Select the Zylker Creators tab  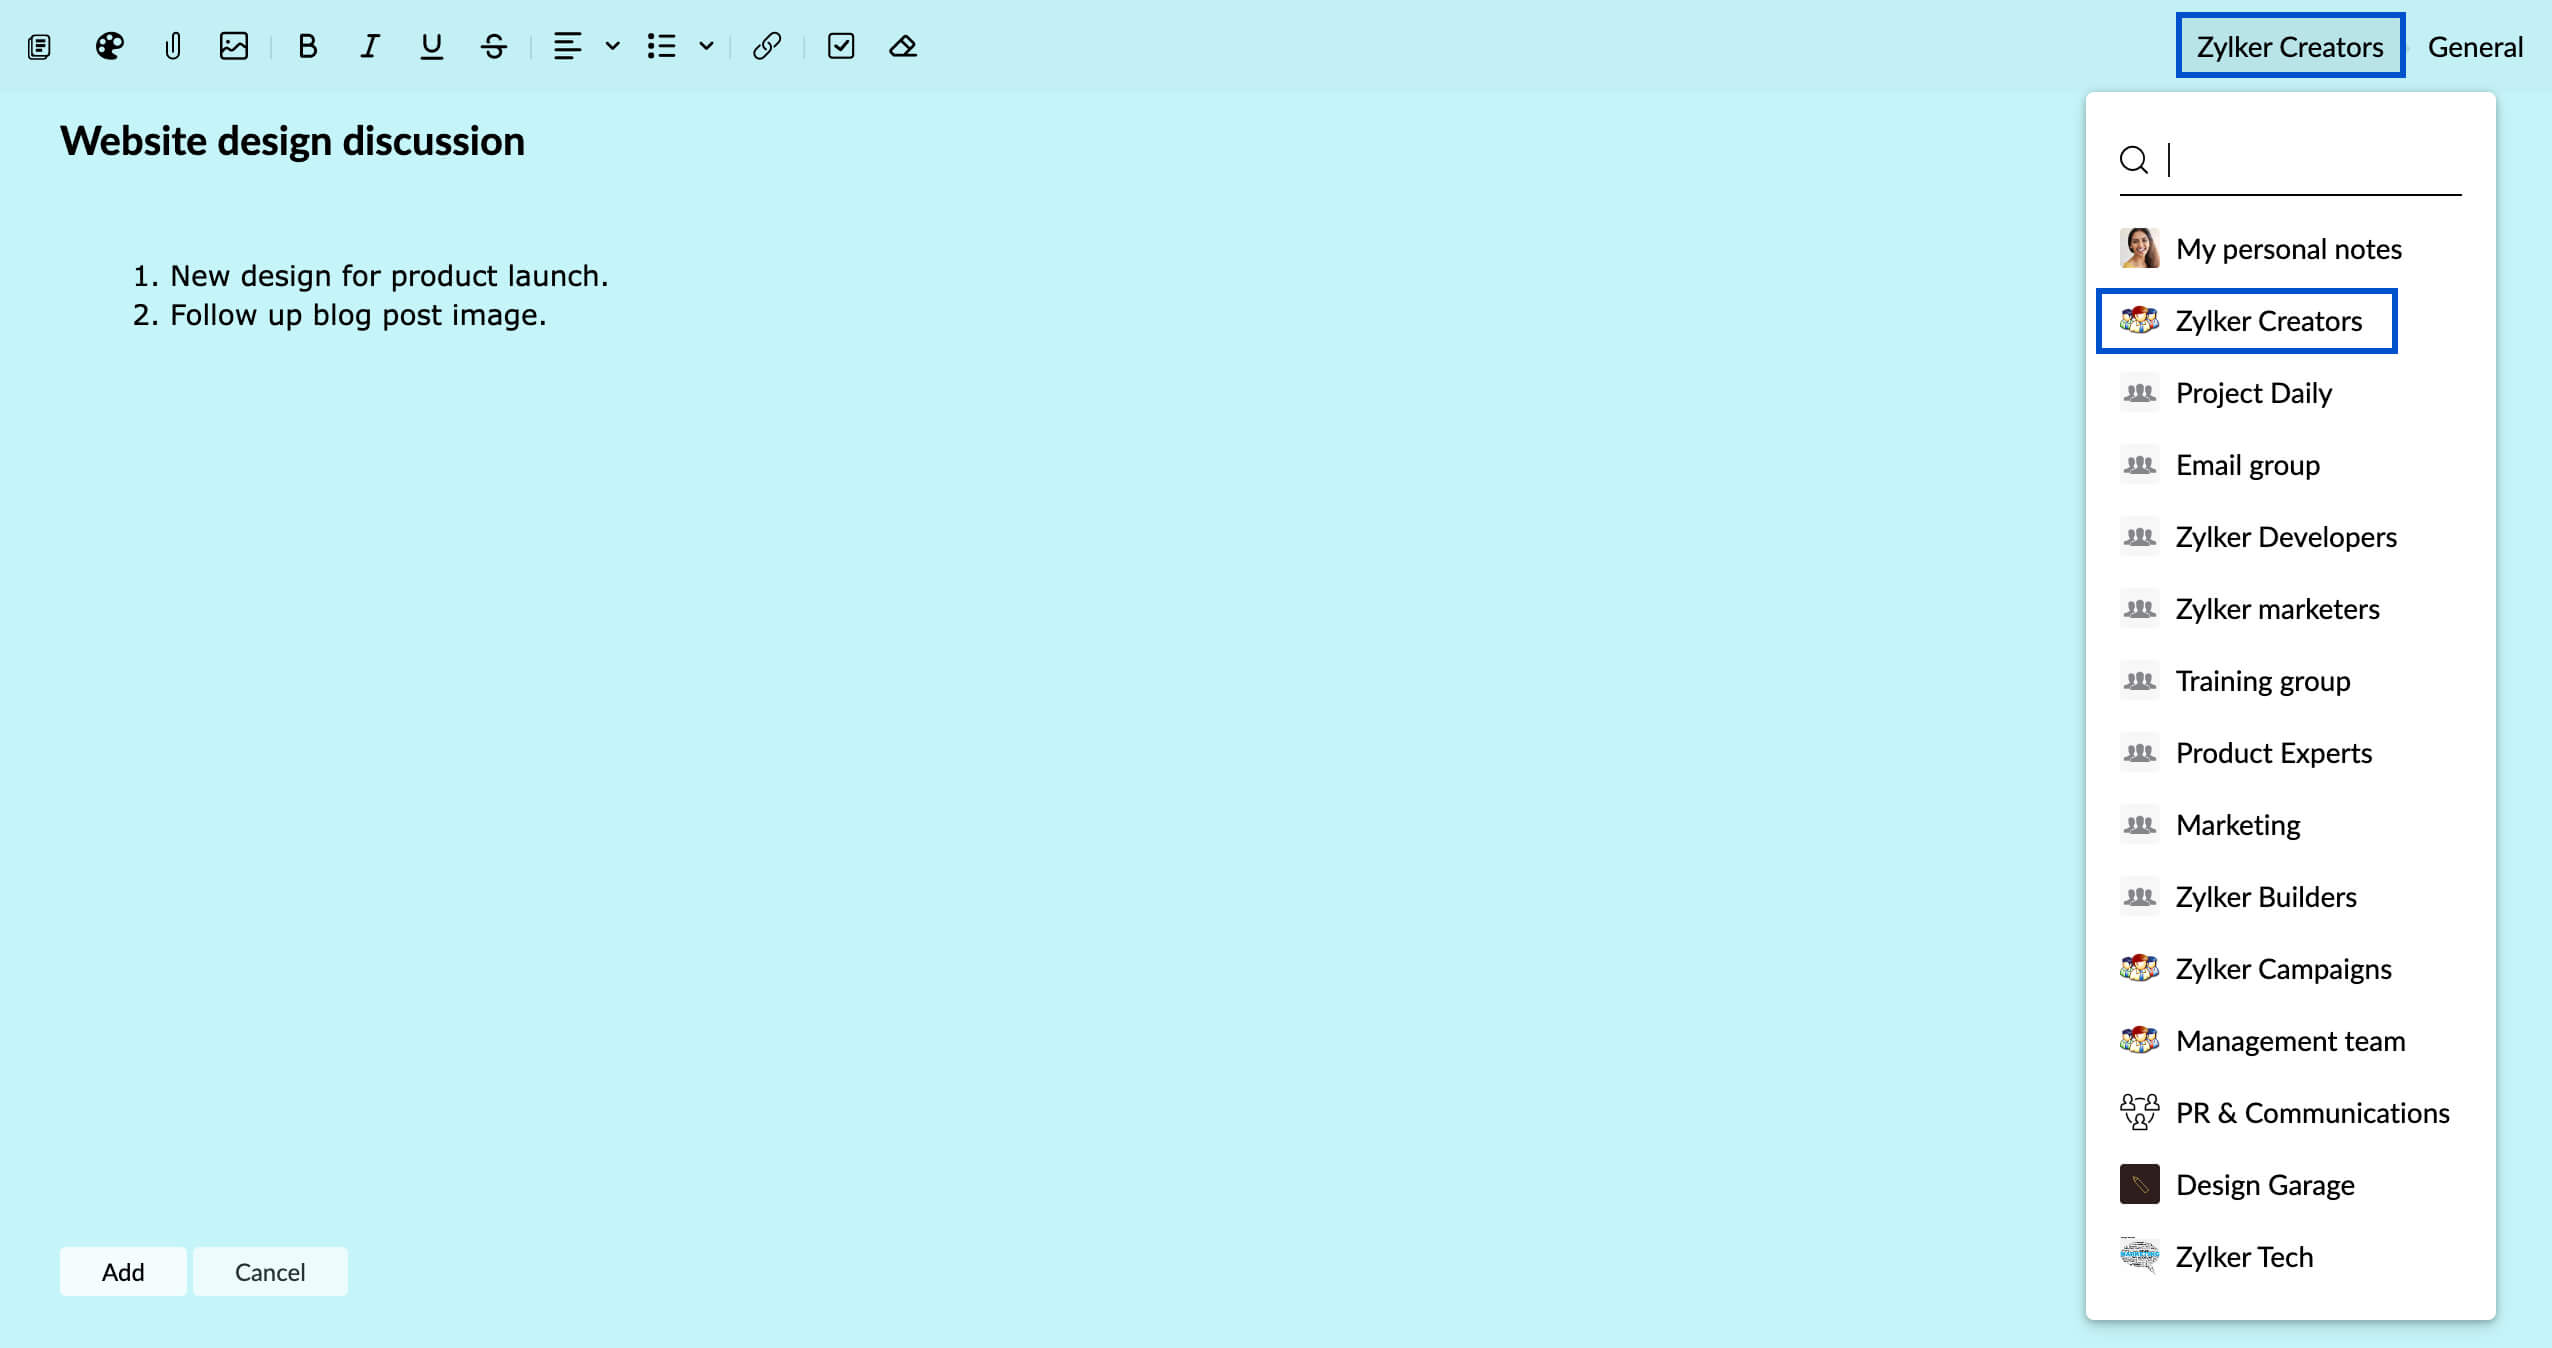[2289, 46]
